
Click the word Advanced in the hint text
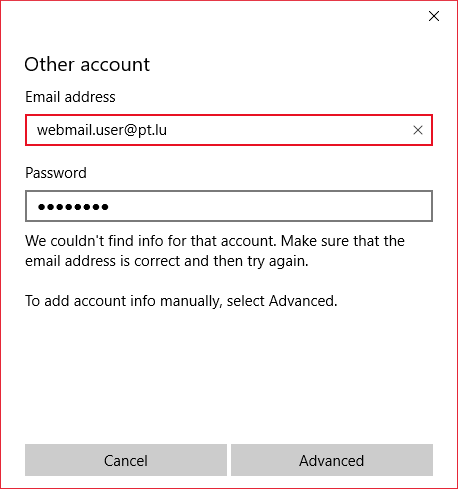[x=303, y=301]
